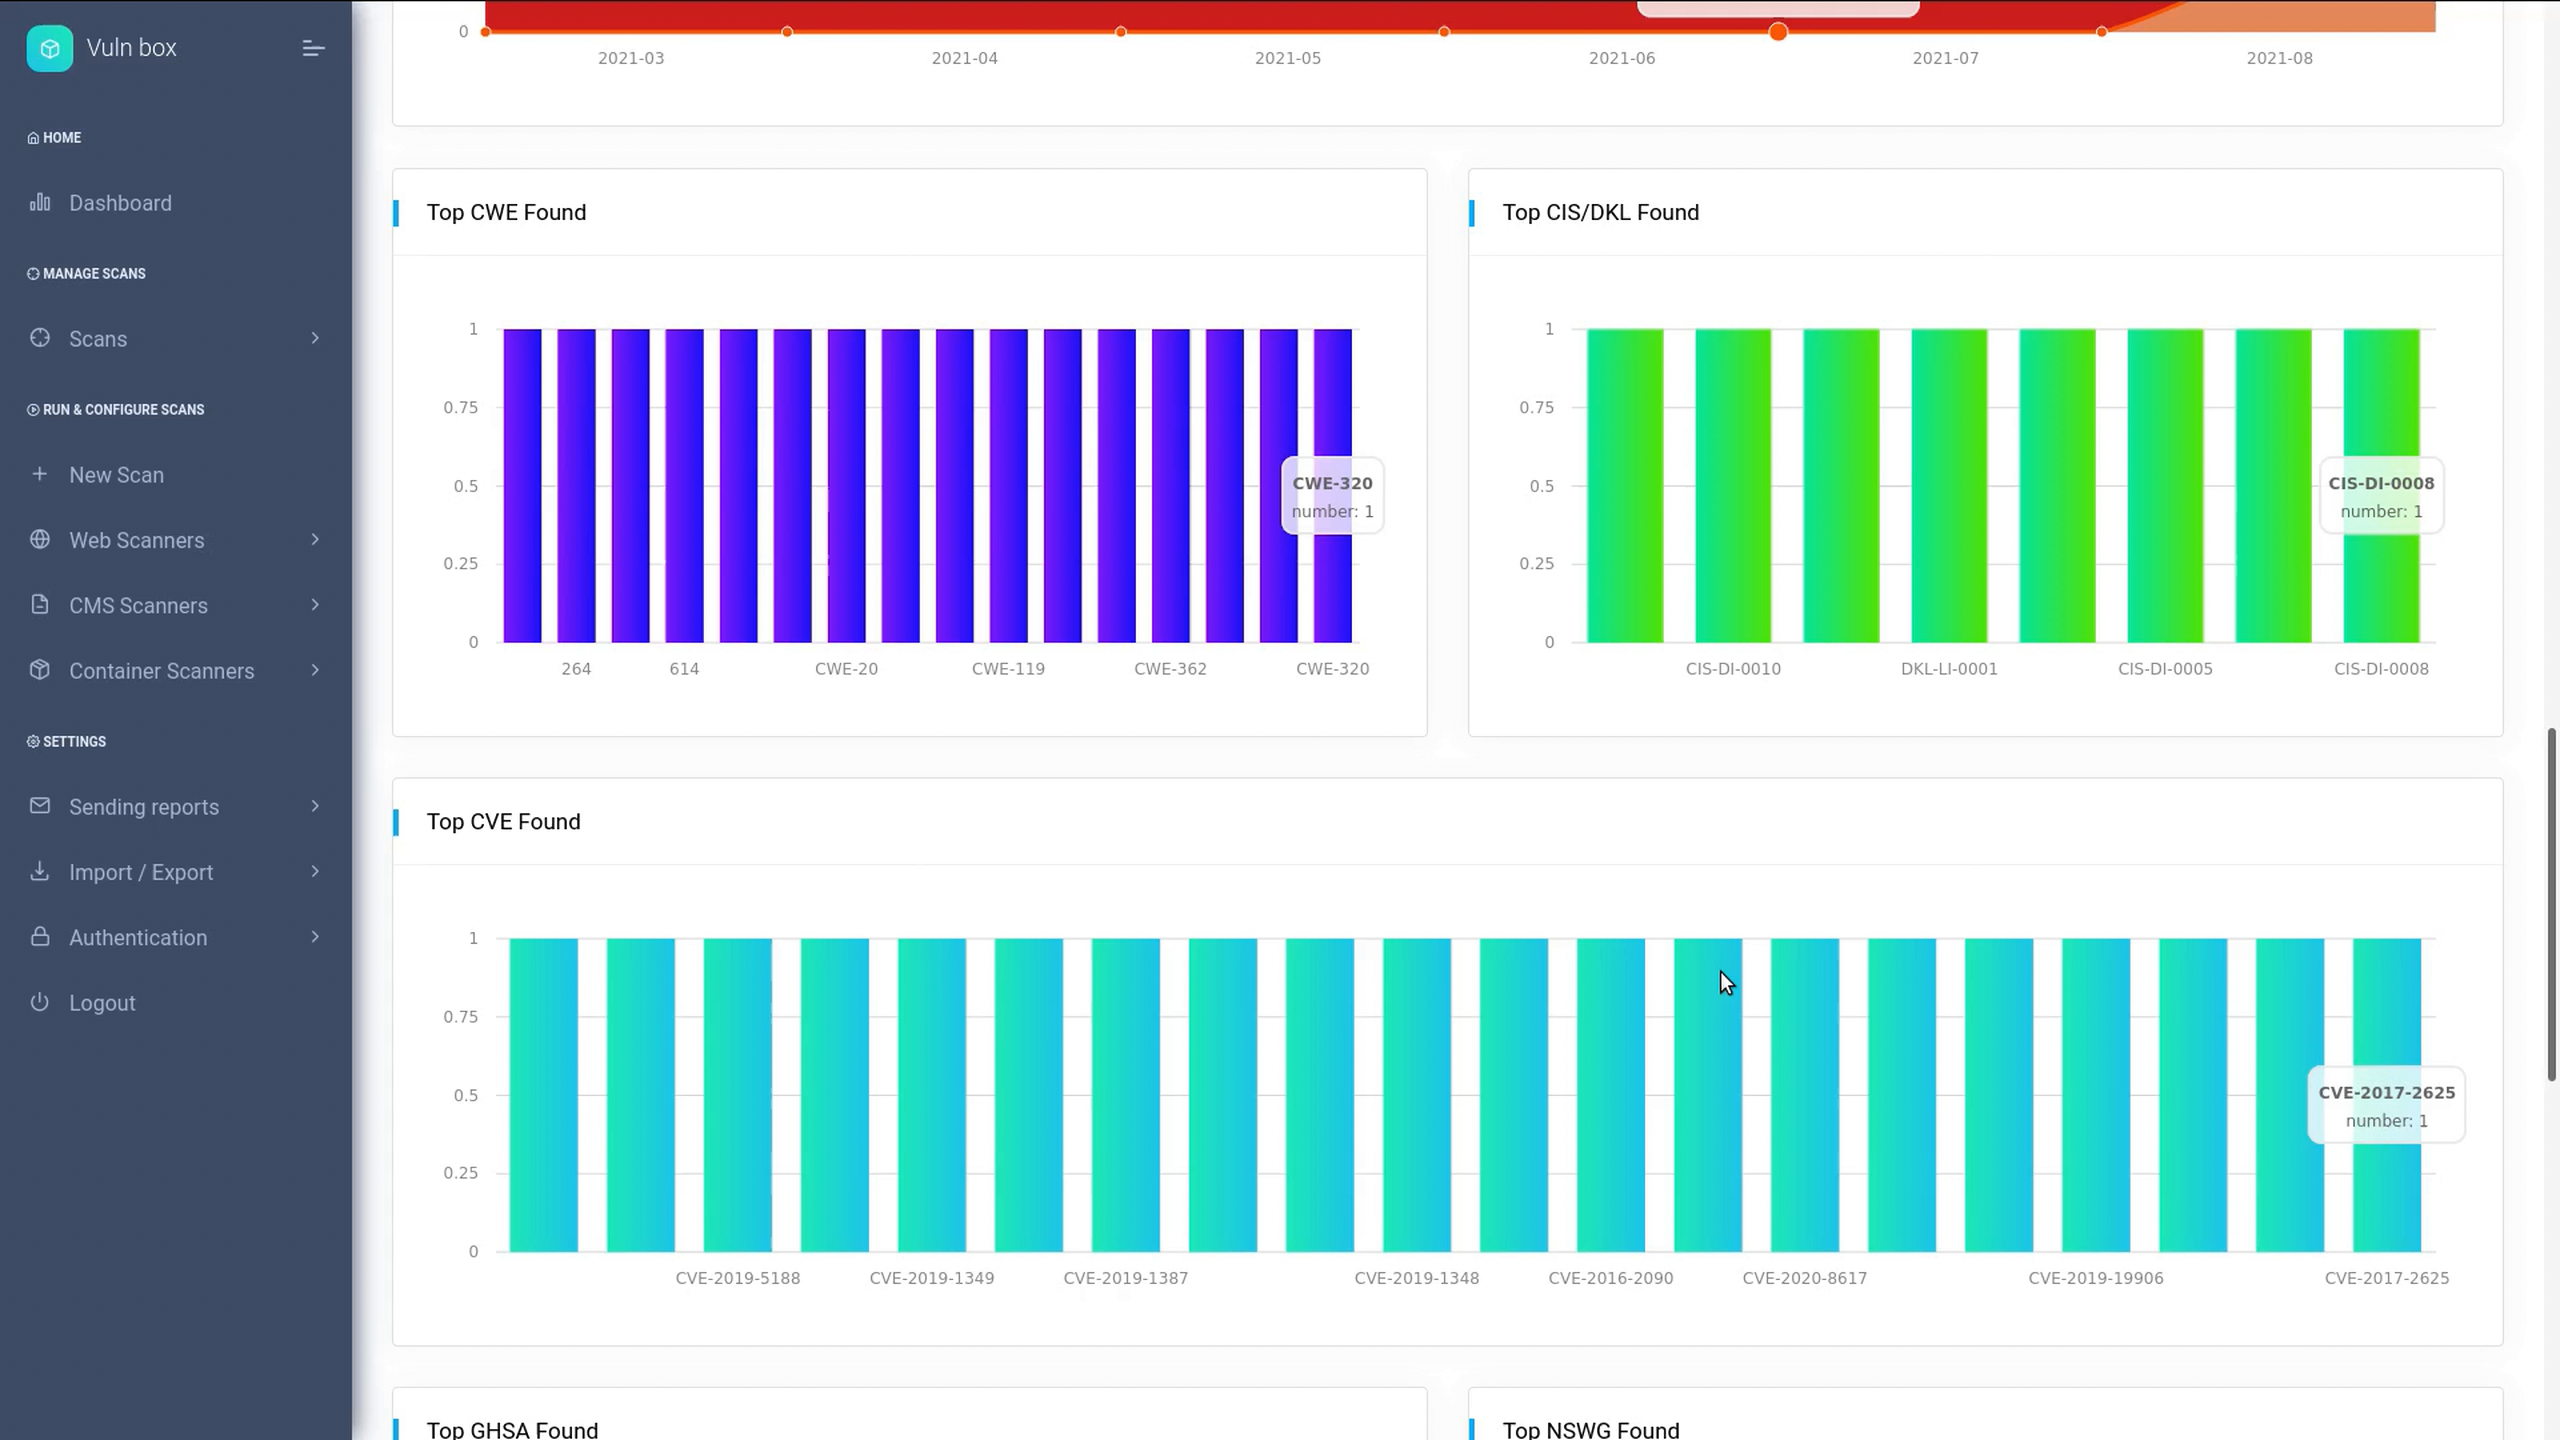Viewport: 2560px width, 1440px height.
Task: Open Import / Export settings link
Action: (x=176, y=872)
